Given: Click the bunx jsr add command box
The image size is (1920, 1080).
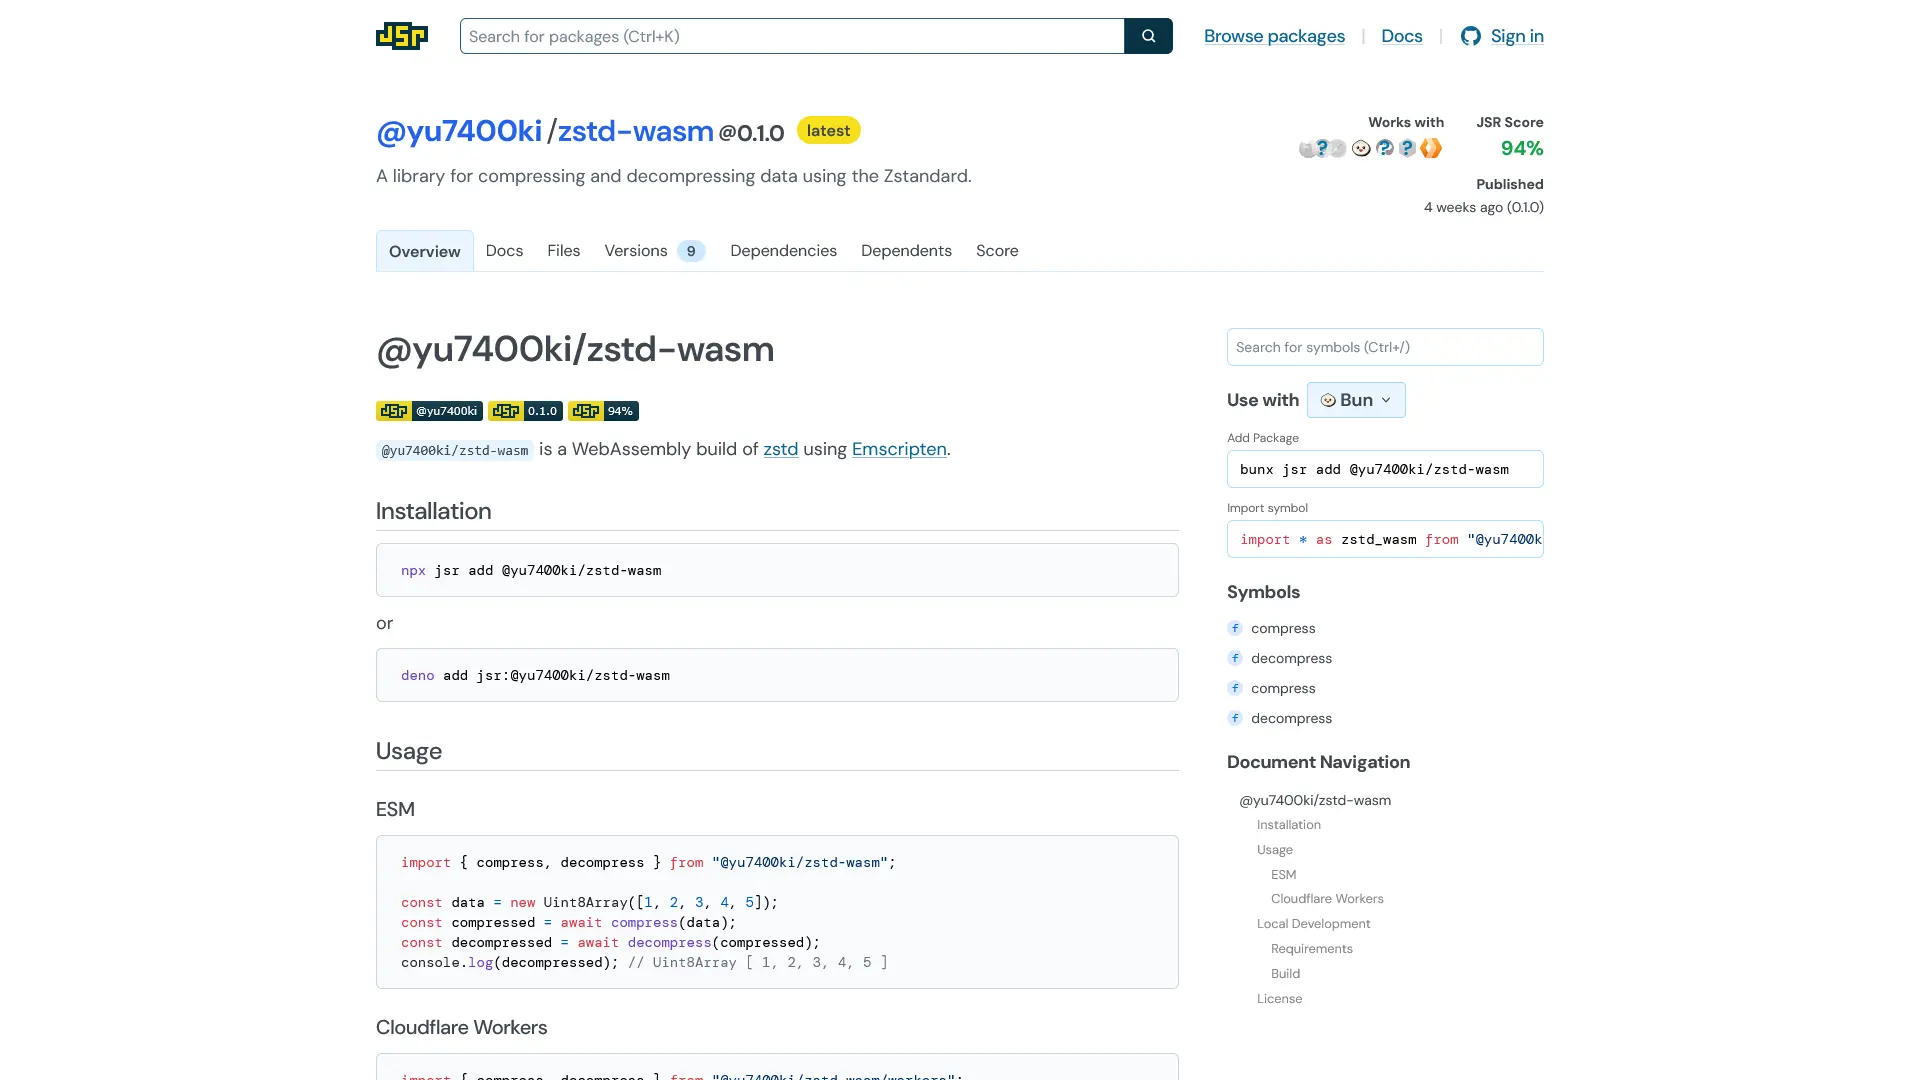Looking at the screenshot, I should tap(1384, 469).
